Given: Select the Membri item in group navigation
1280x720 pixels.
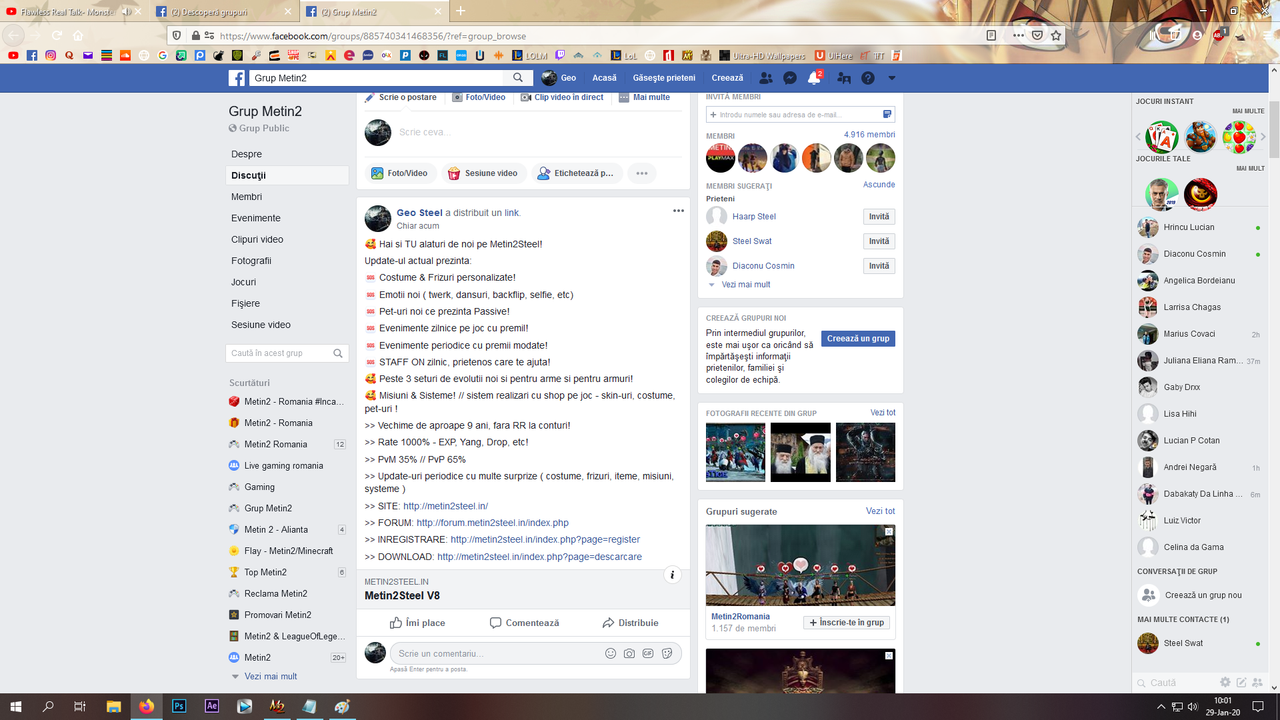Looking at the screenshot, I should coord(247,197).
